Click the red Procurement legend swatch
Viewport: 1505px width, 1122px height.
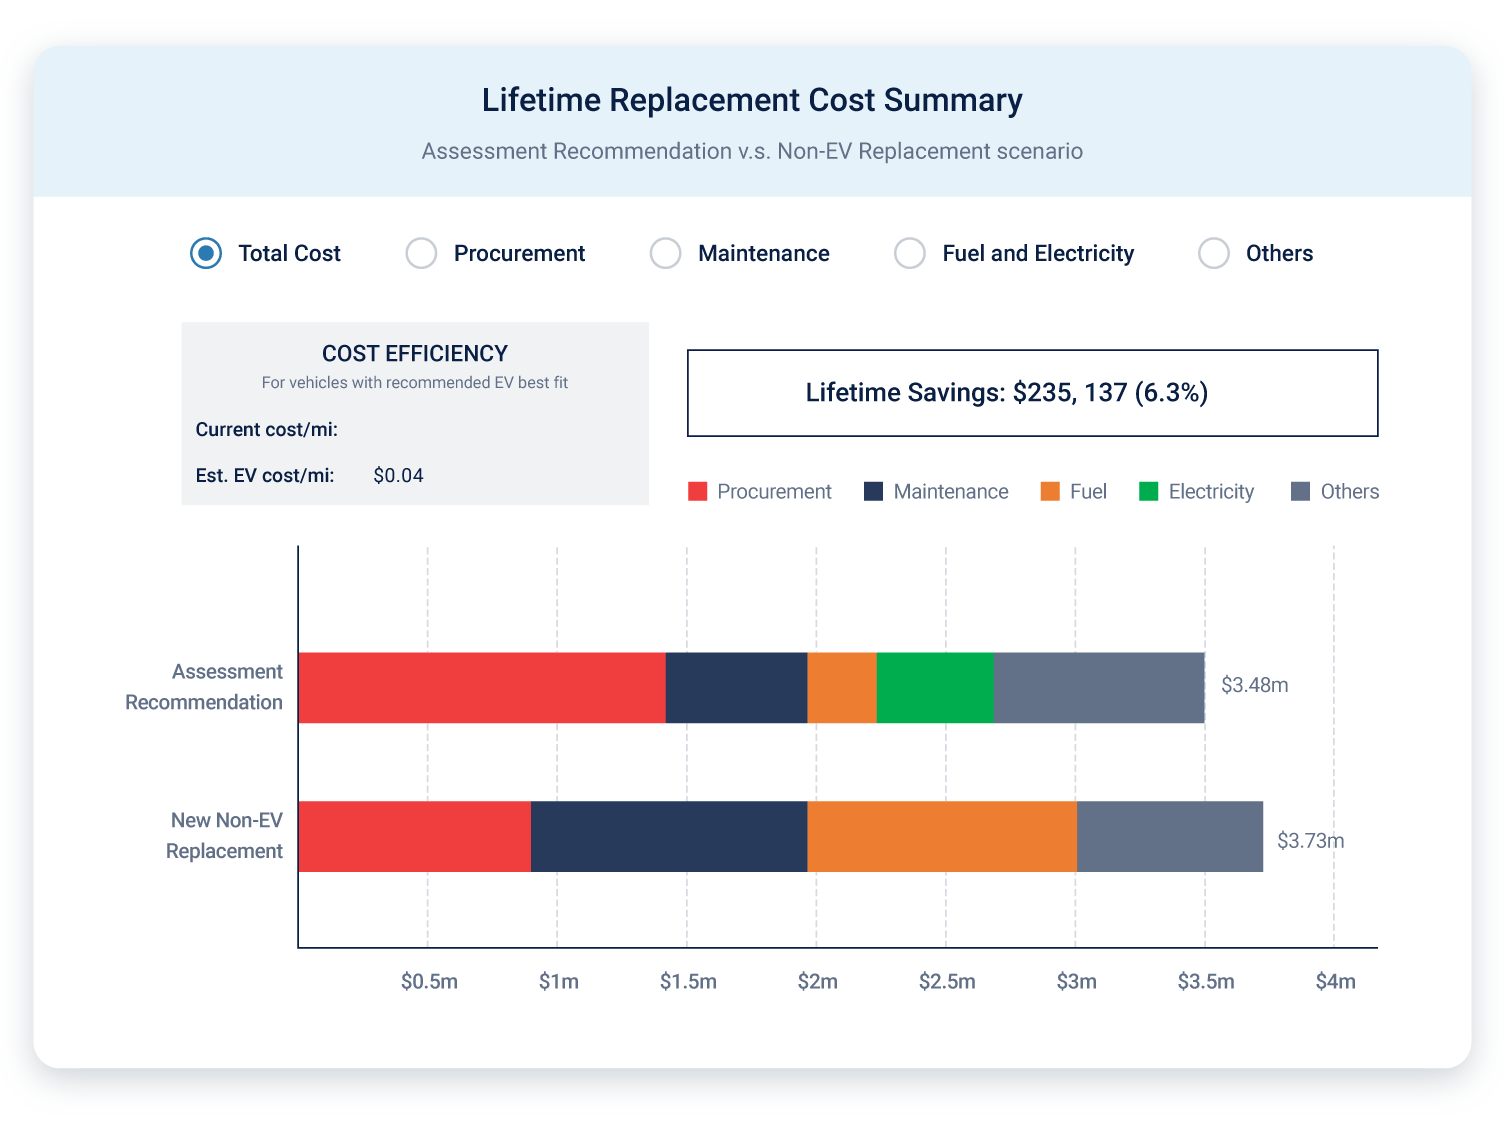698,492
